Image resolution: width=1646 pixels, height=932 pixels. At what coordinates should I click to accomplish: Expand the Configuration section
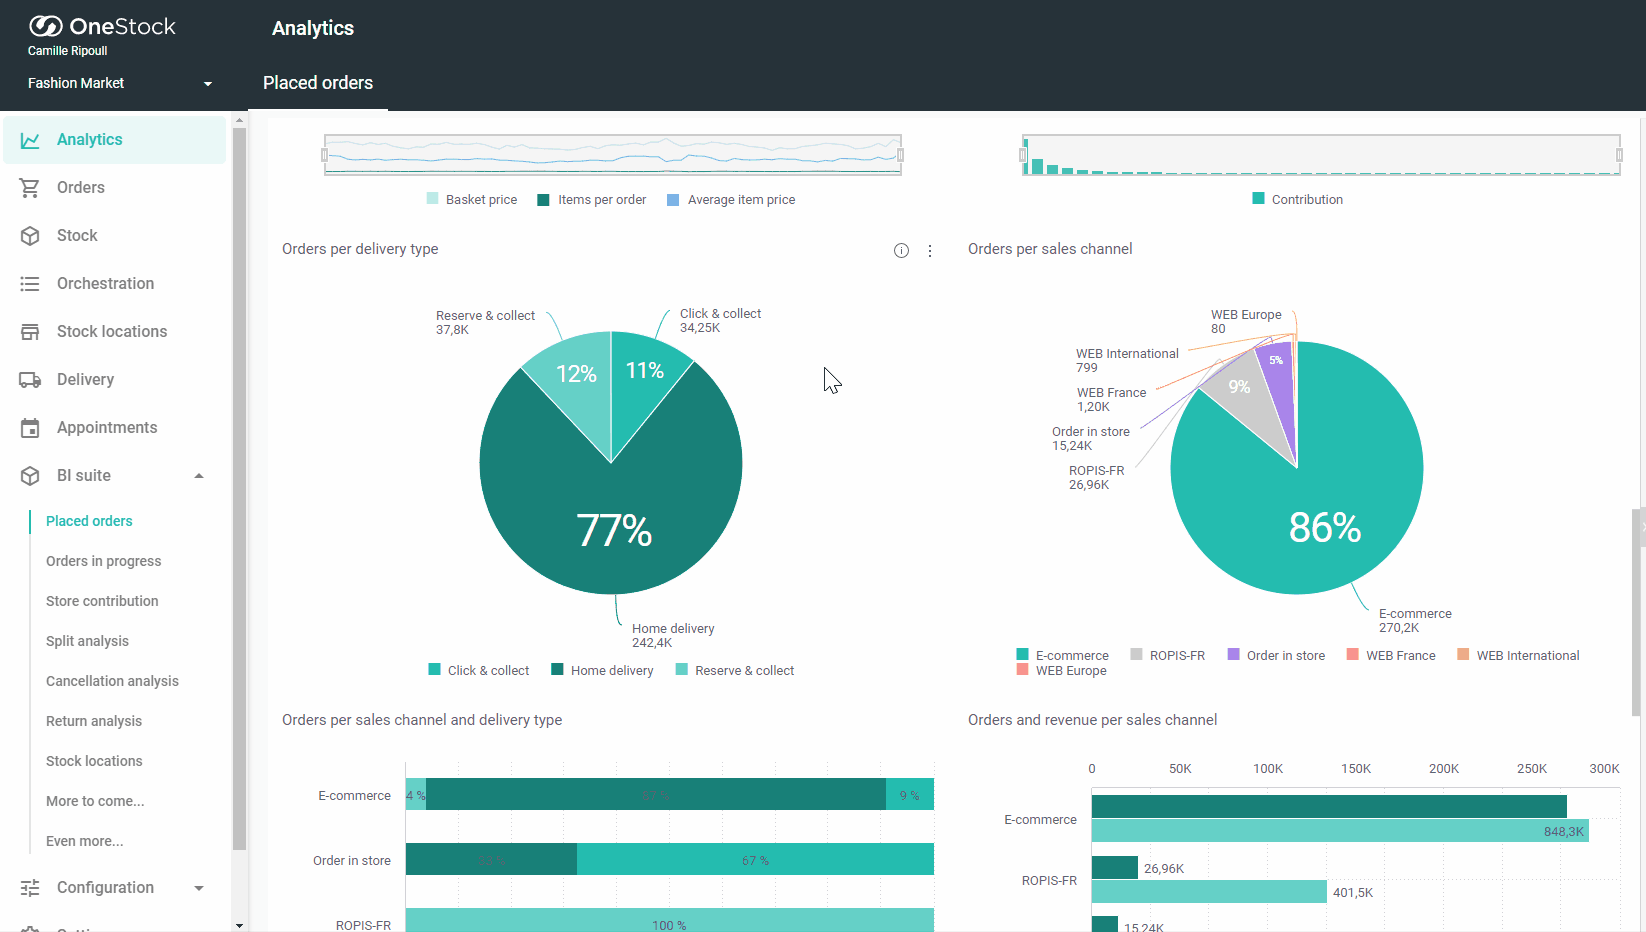tap(199, 888)
